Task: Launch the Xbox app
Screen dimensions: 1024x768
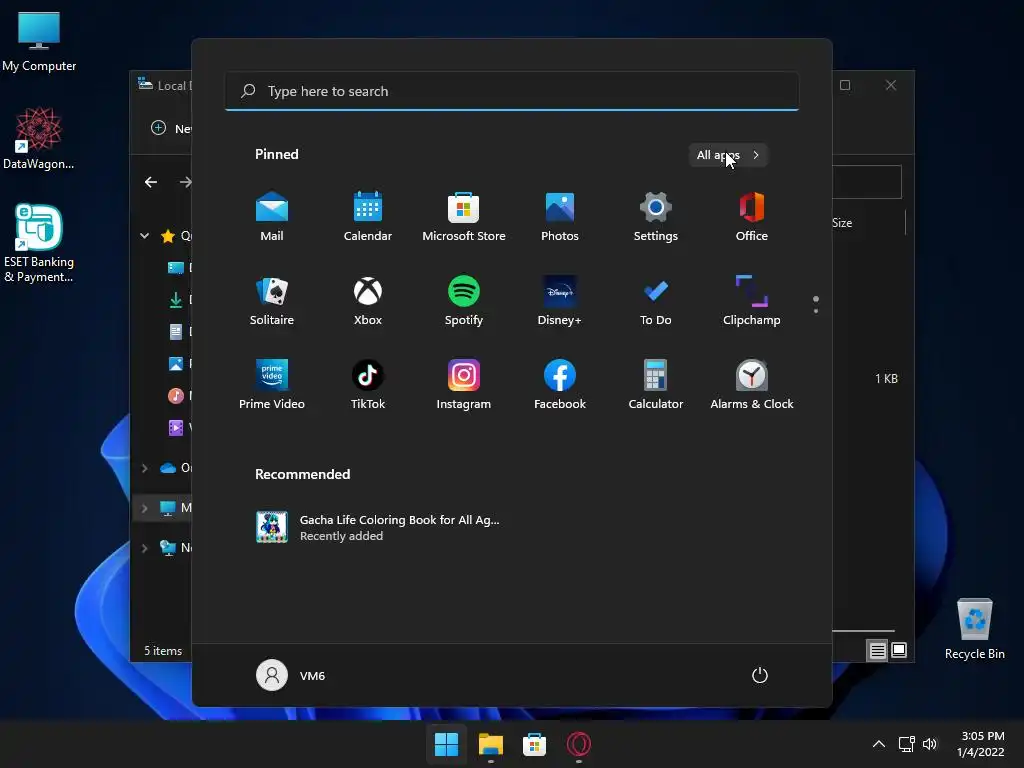Action: (x=368, y=301)
